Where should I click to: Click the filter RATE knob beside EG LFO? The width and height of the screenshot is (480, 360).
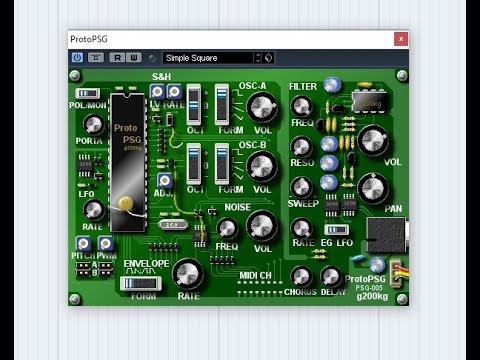[301, 228]
